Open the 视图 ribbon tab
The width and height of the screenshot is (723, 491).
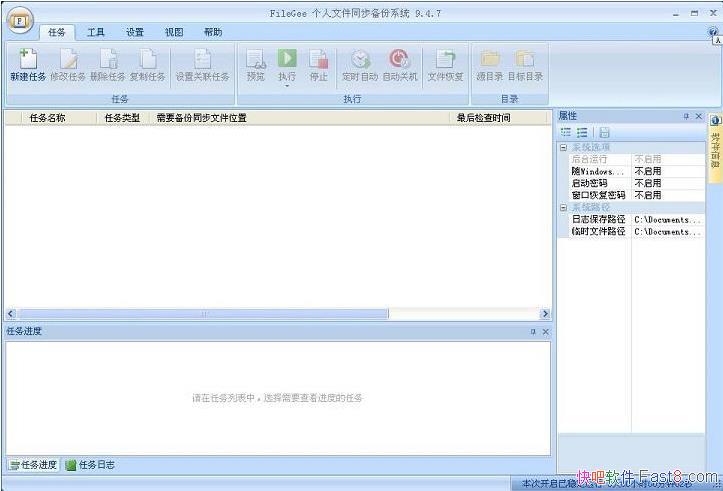[174, 32]
